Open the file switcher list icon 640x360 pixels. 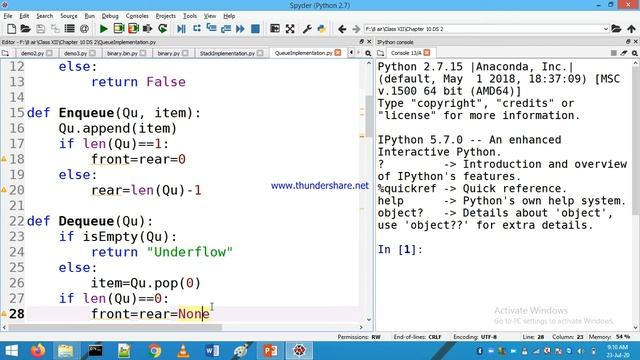point(70,29)
